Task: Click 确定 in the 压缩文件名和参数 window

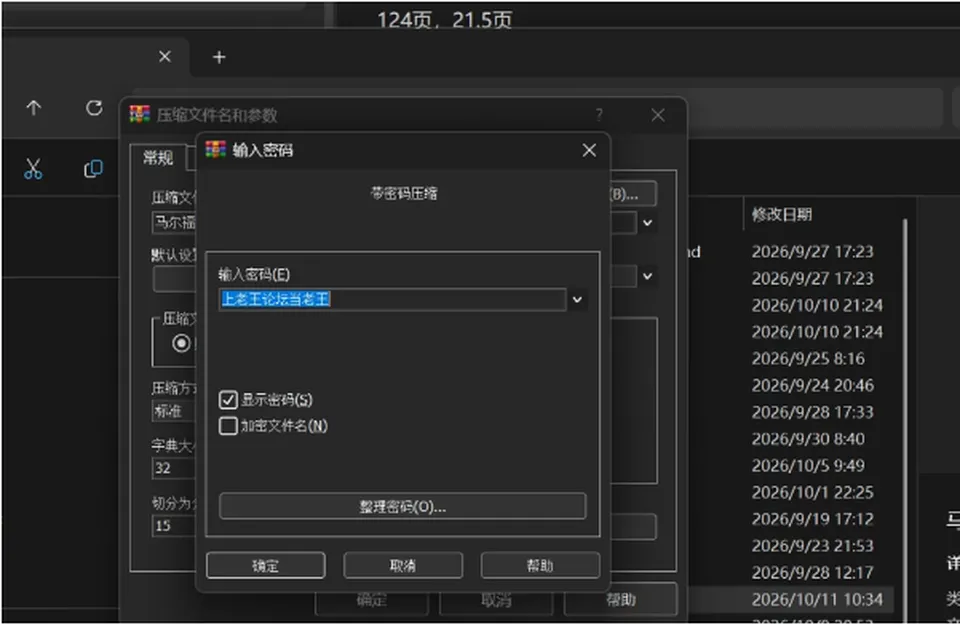Action: coord(372,601)
